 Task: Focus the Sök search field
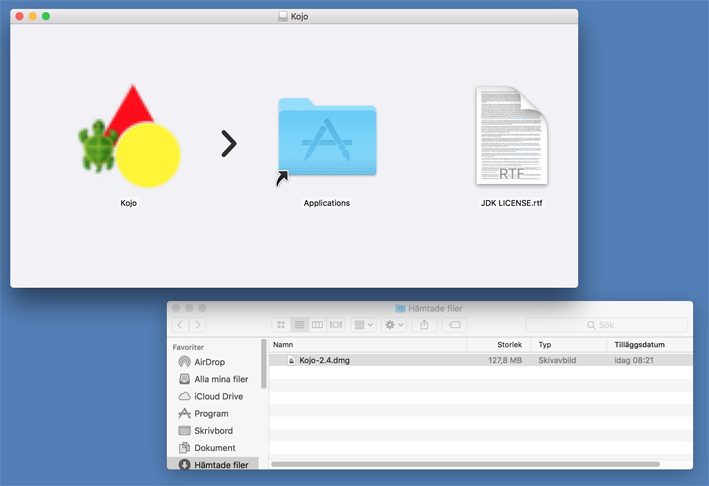click(606, 325)
